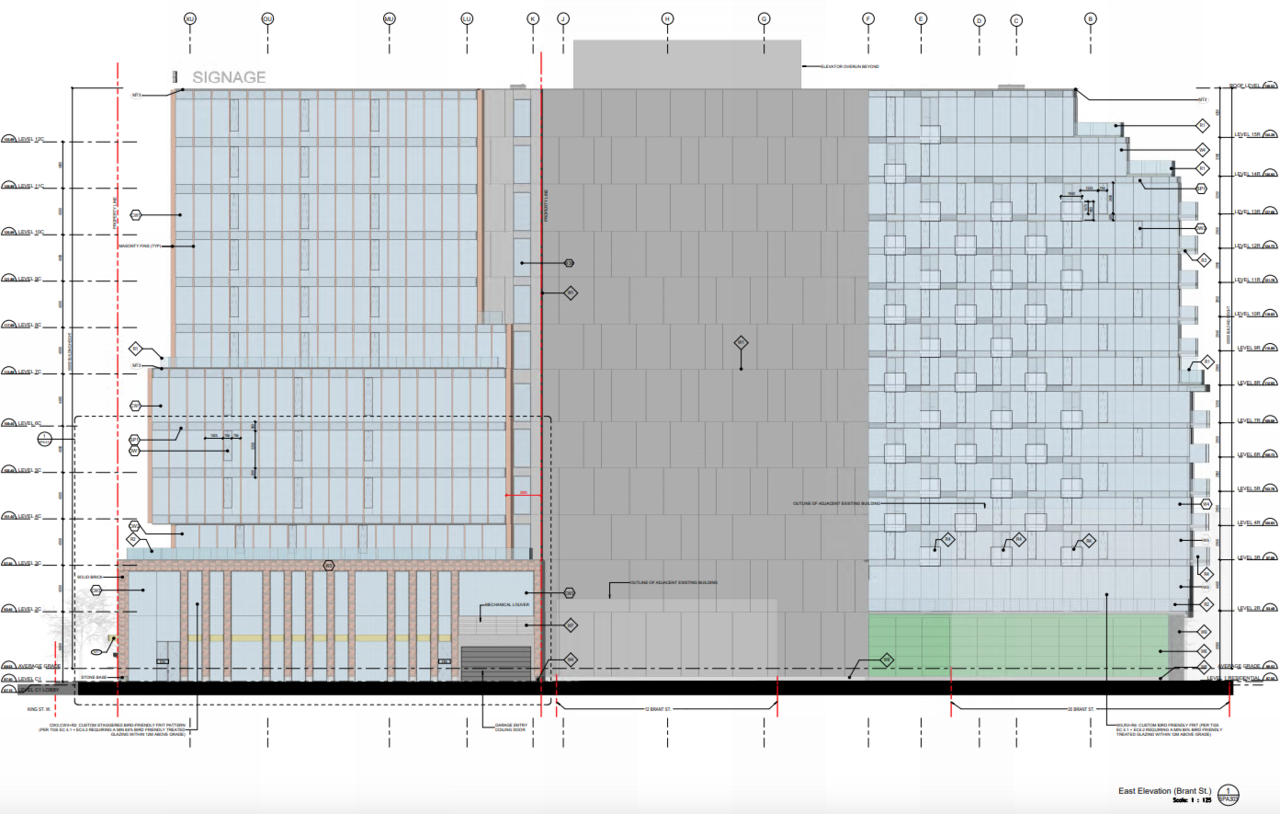Click the drawing number bubble beside the title
Screen dimensions: 1280x814
[1228, 795]
